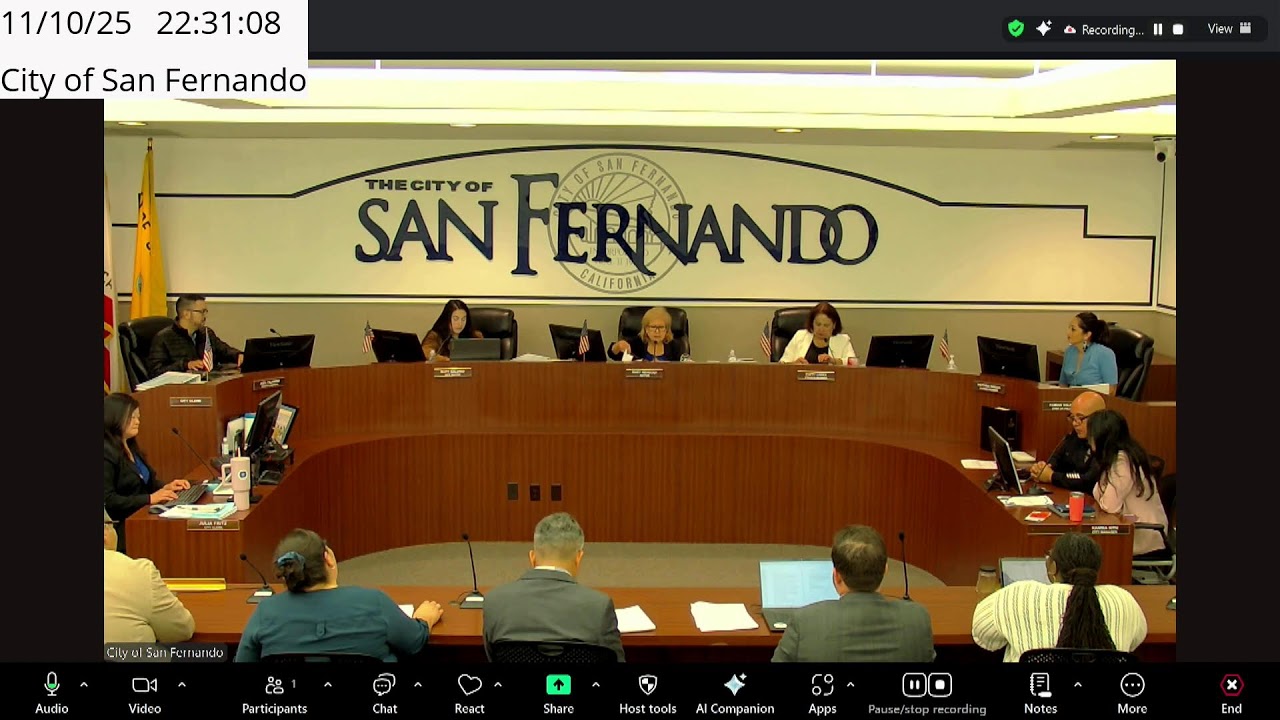Open the Chat panel
Viewport: 1280px width, 720px height.
pyautogui.click(x=385, y=694)
